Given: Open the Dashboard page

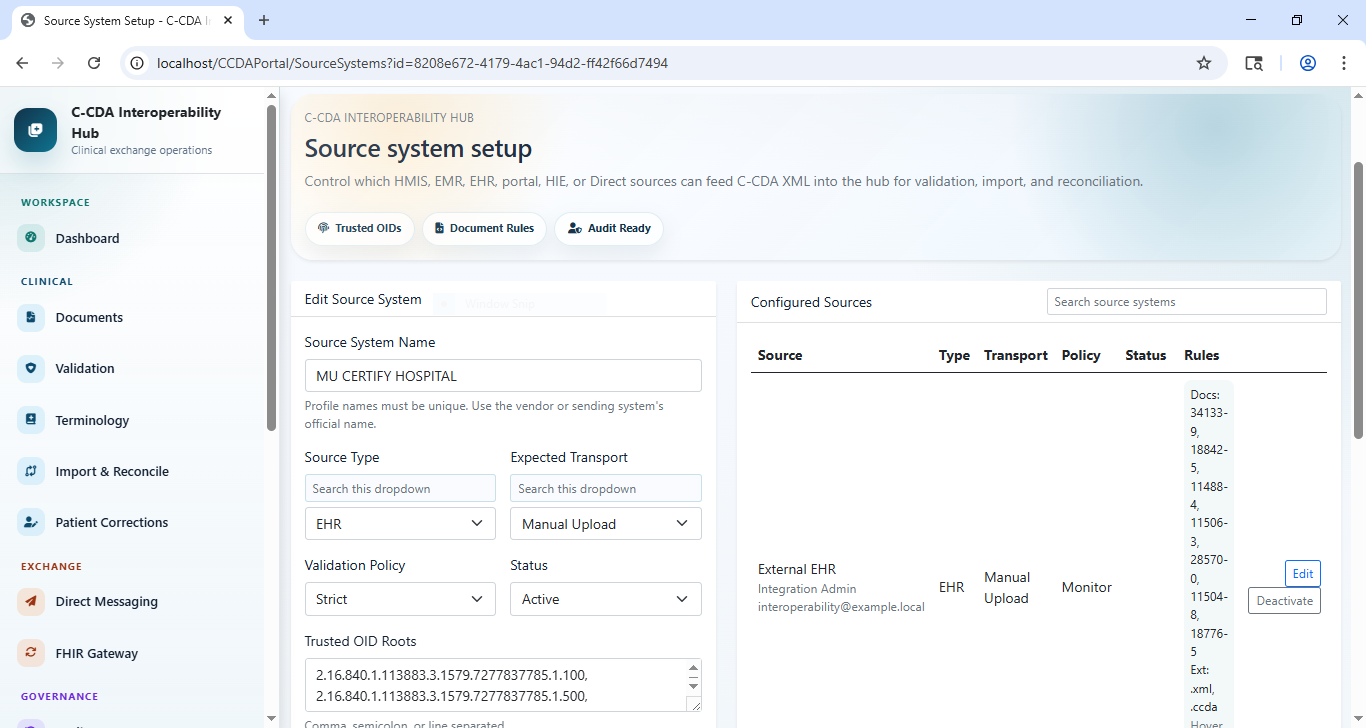Looking at the screenshot, I should (x=87, y=238).
